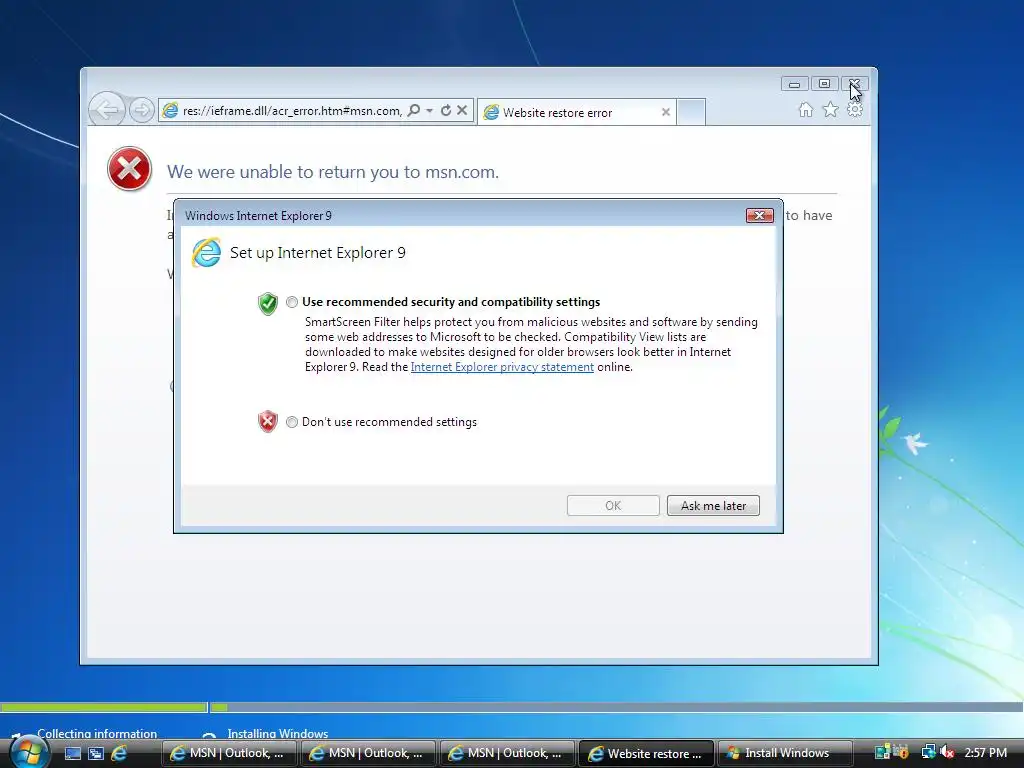Click the security alert tray icon

coord(901,753)
